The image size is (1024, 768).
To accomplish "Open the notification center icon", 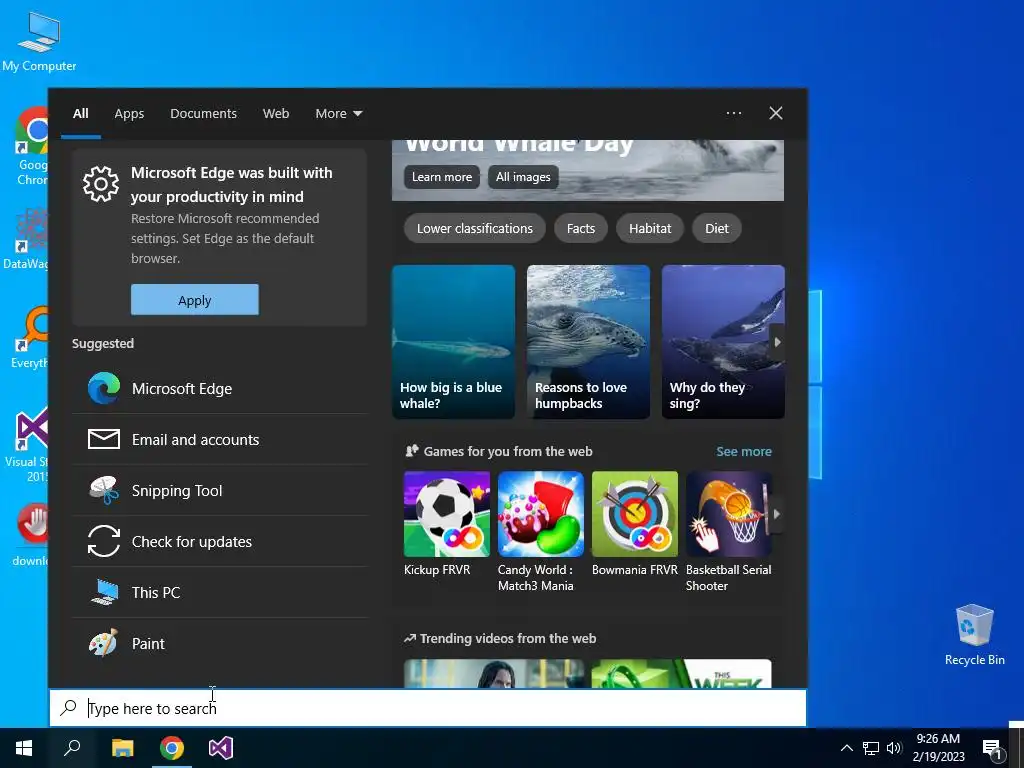I will pos(992,748).
